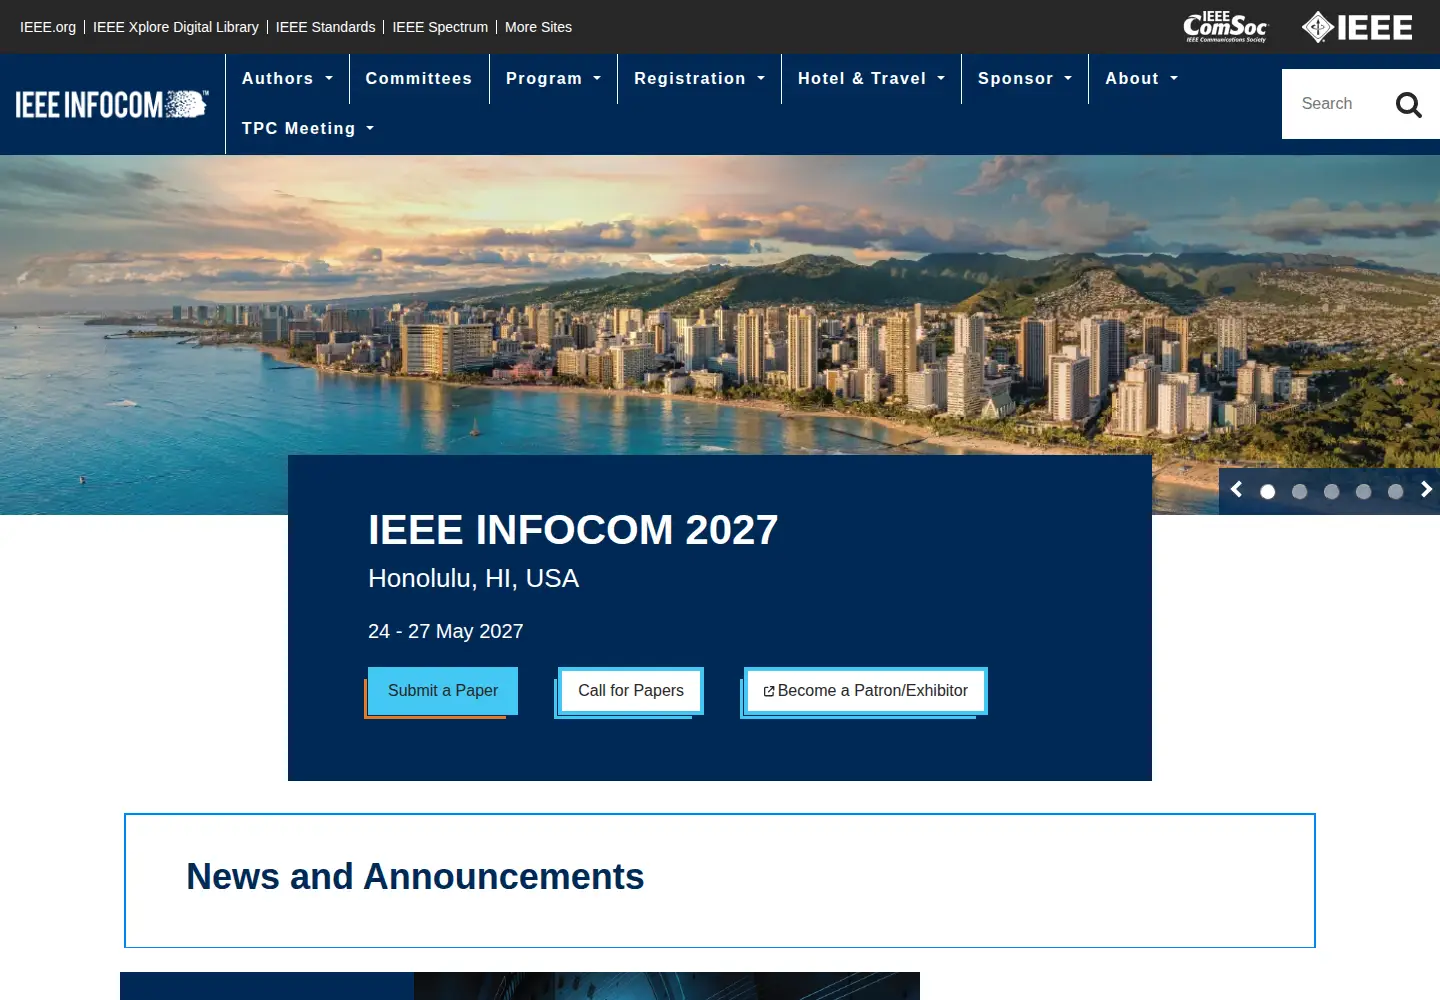Open the IEEE Spectrum link
Image resolution: width=1440 pixels, height=1000 pixels.
440,27
